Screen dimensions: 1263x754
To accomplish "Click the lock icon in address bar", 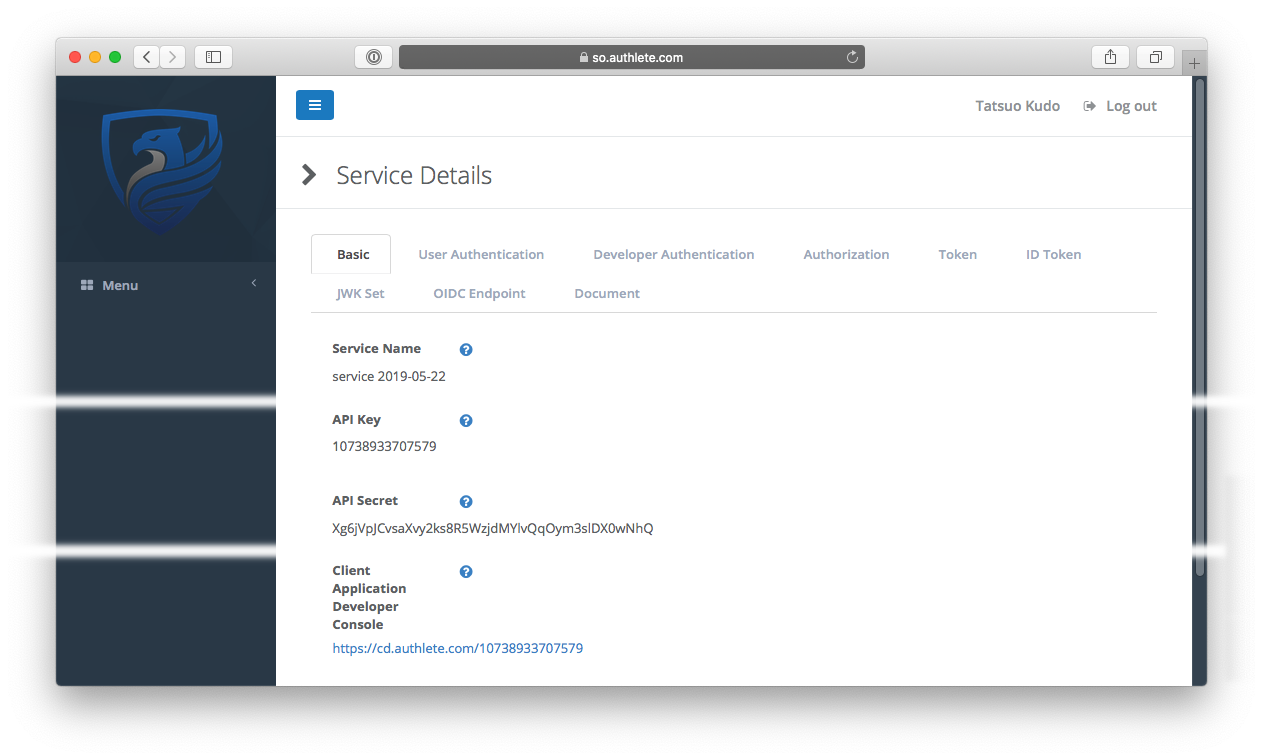I will click(x=584, y=58).
